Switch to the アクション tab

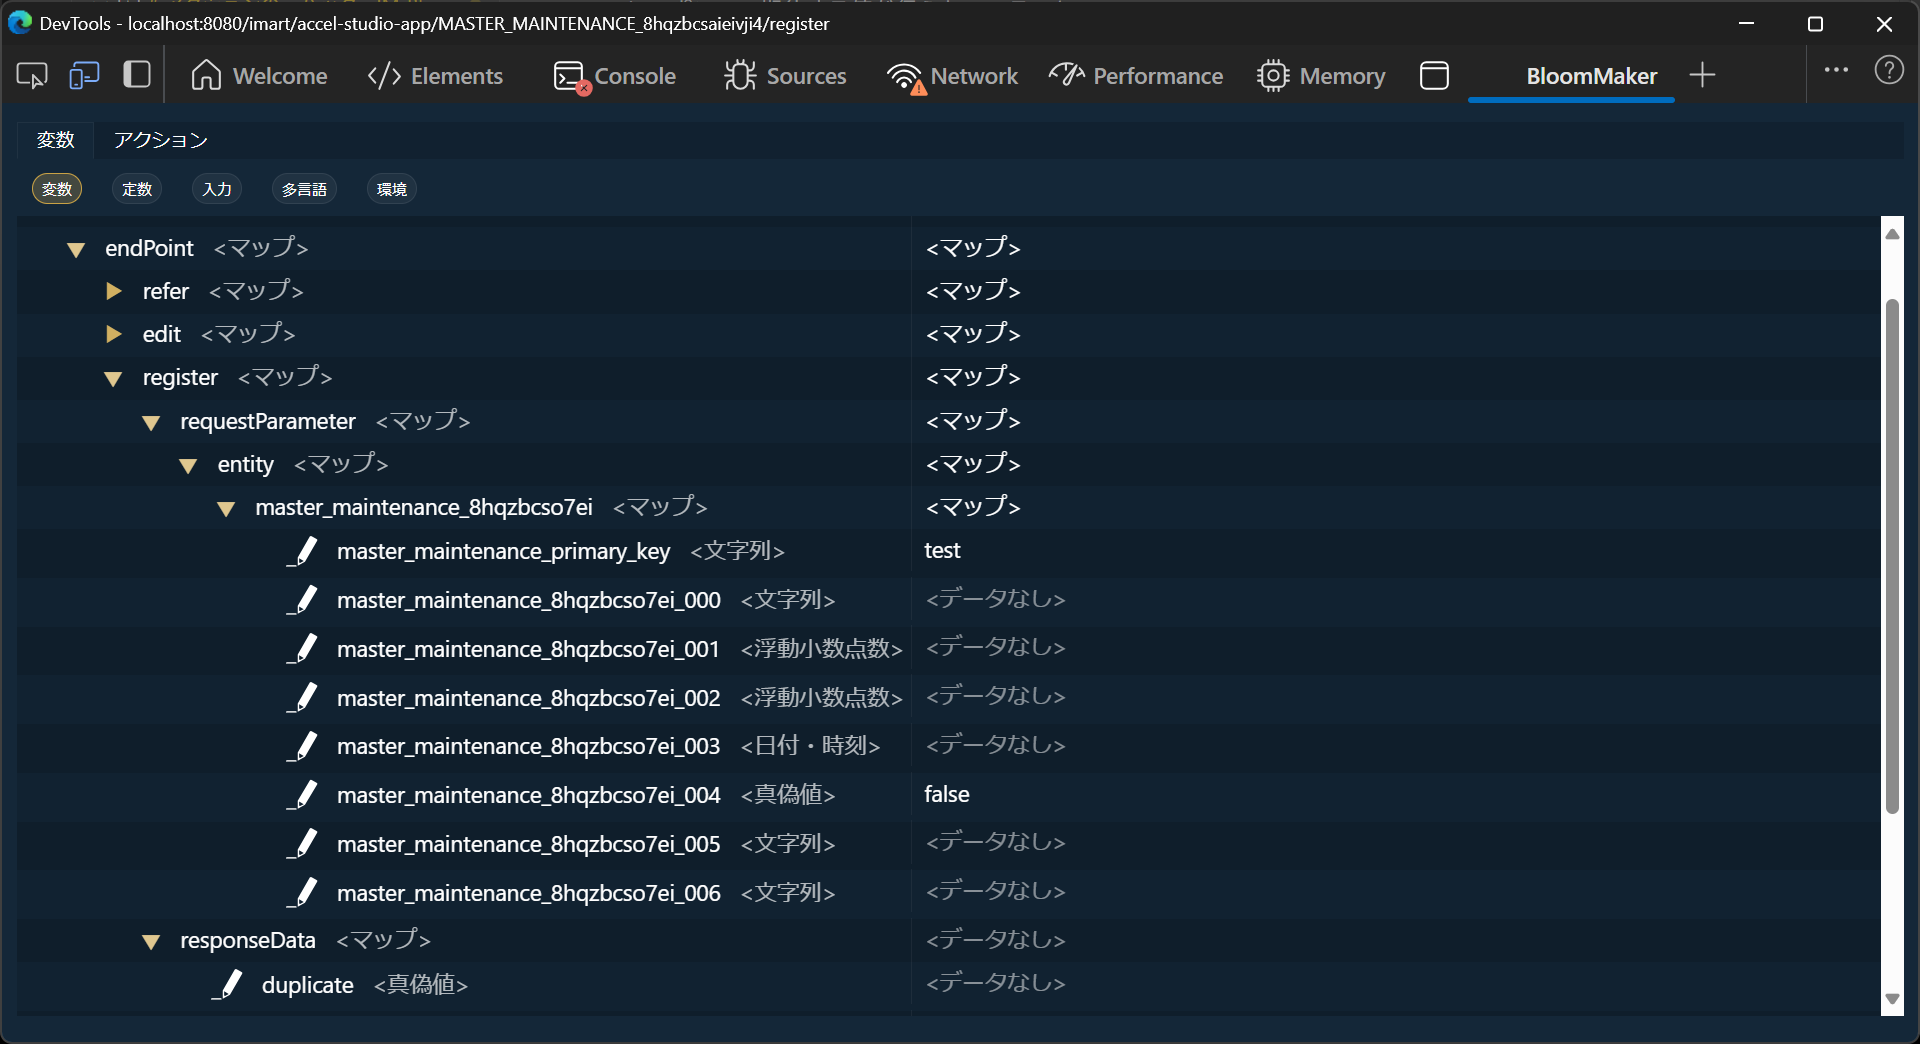[x=160, y=140]
